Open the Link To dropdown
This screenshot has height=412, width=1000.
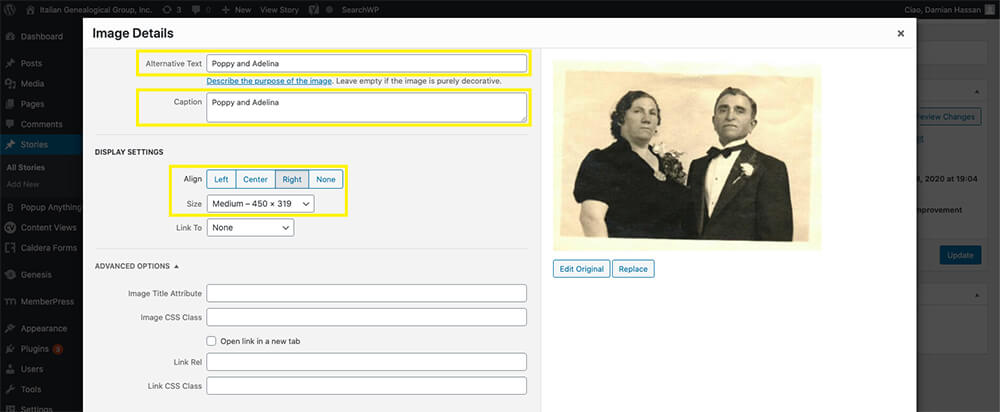(x=250, y=228)
